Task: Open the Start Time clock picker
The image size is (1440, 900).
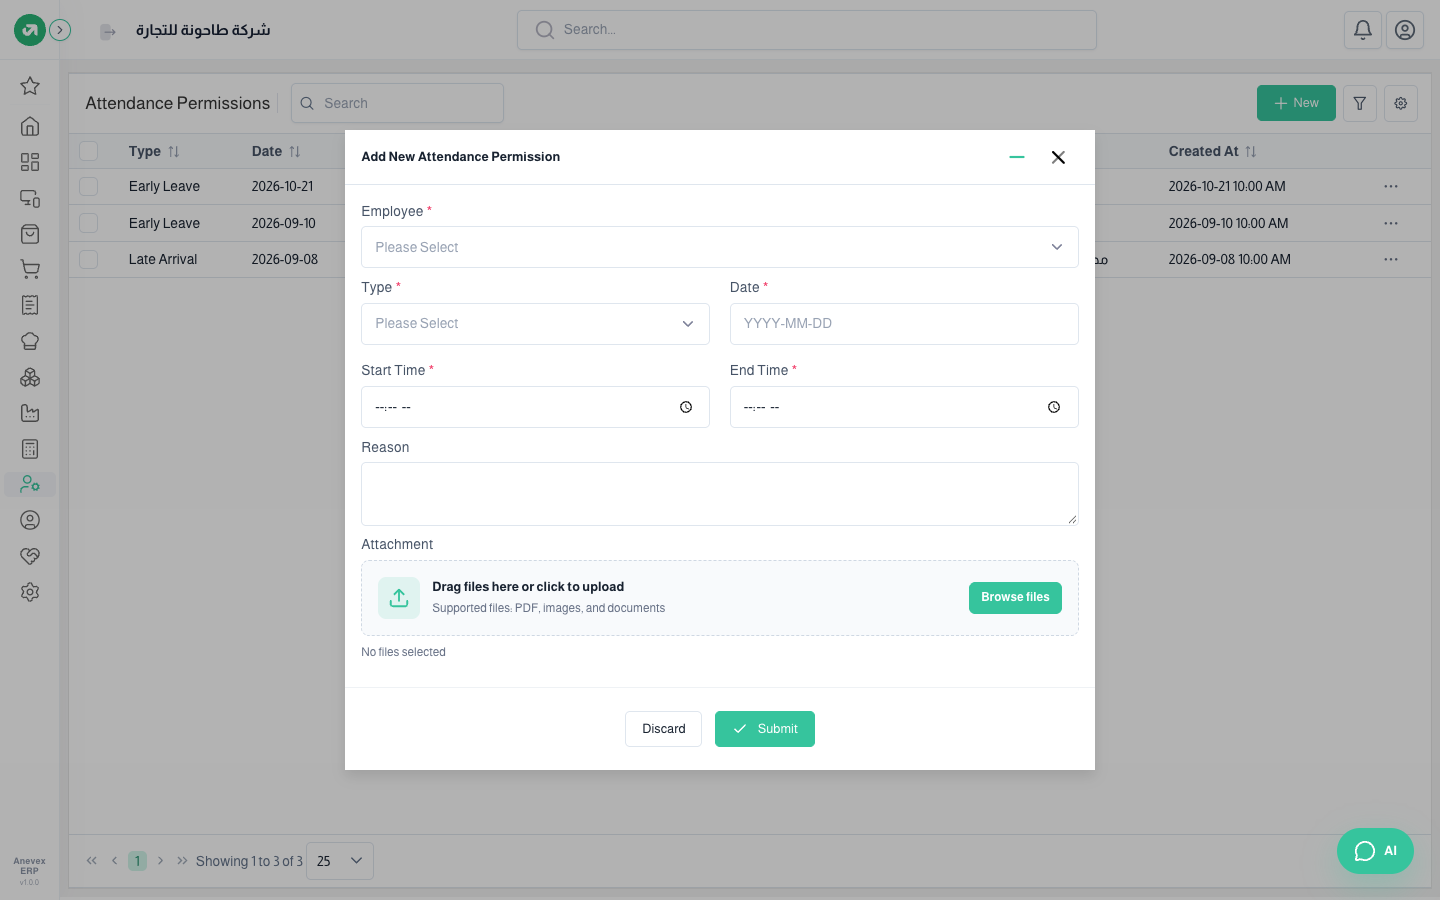Action: point(686,407)
